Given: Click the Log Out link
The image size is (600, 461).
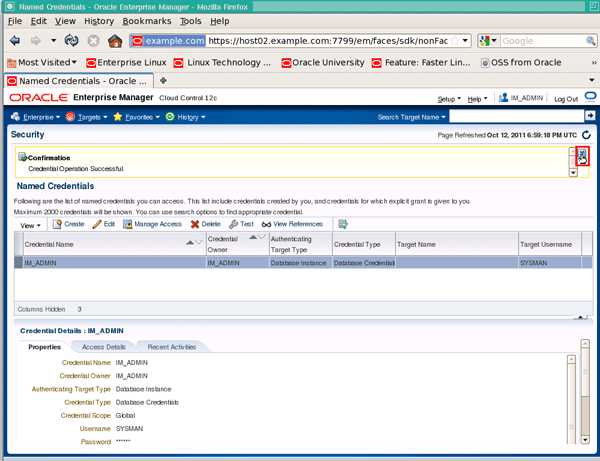Looking at the screenshot, I should tap(566, 99).
